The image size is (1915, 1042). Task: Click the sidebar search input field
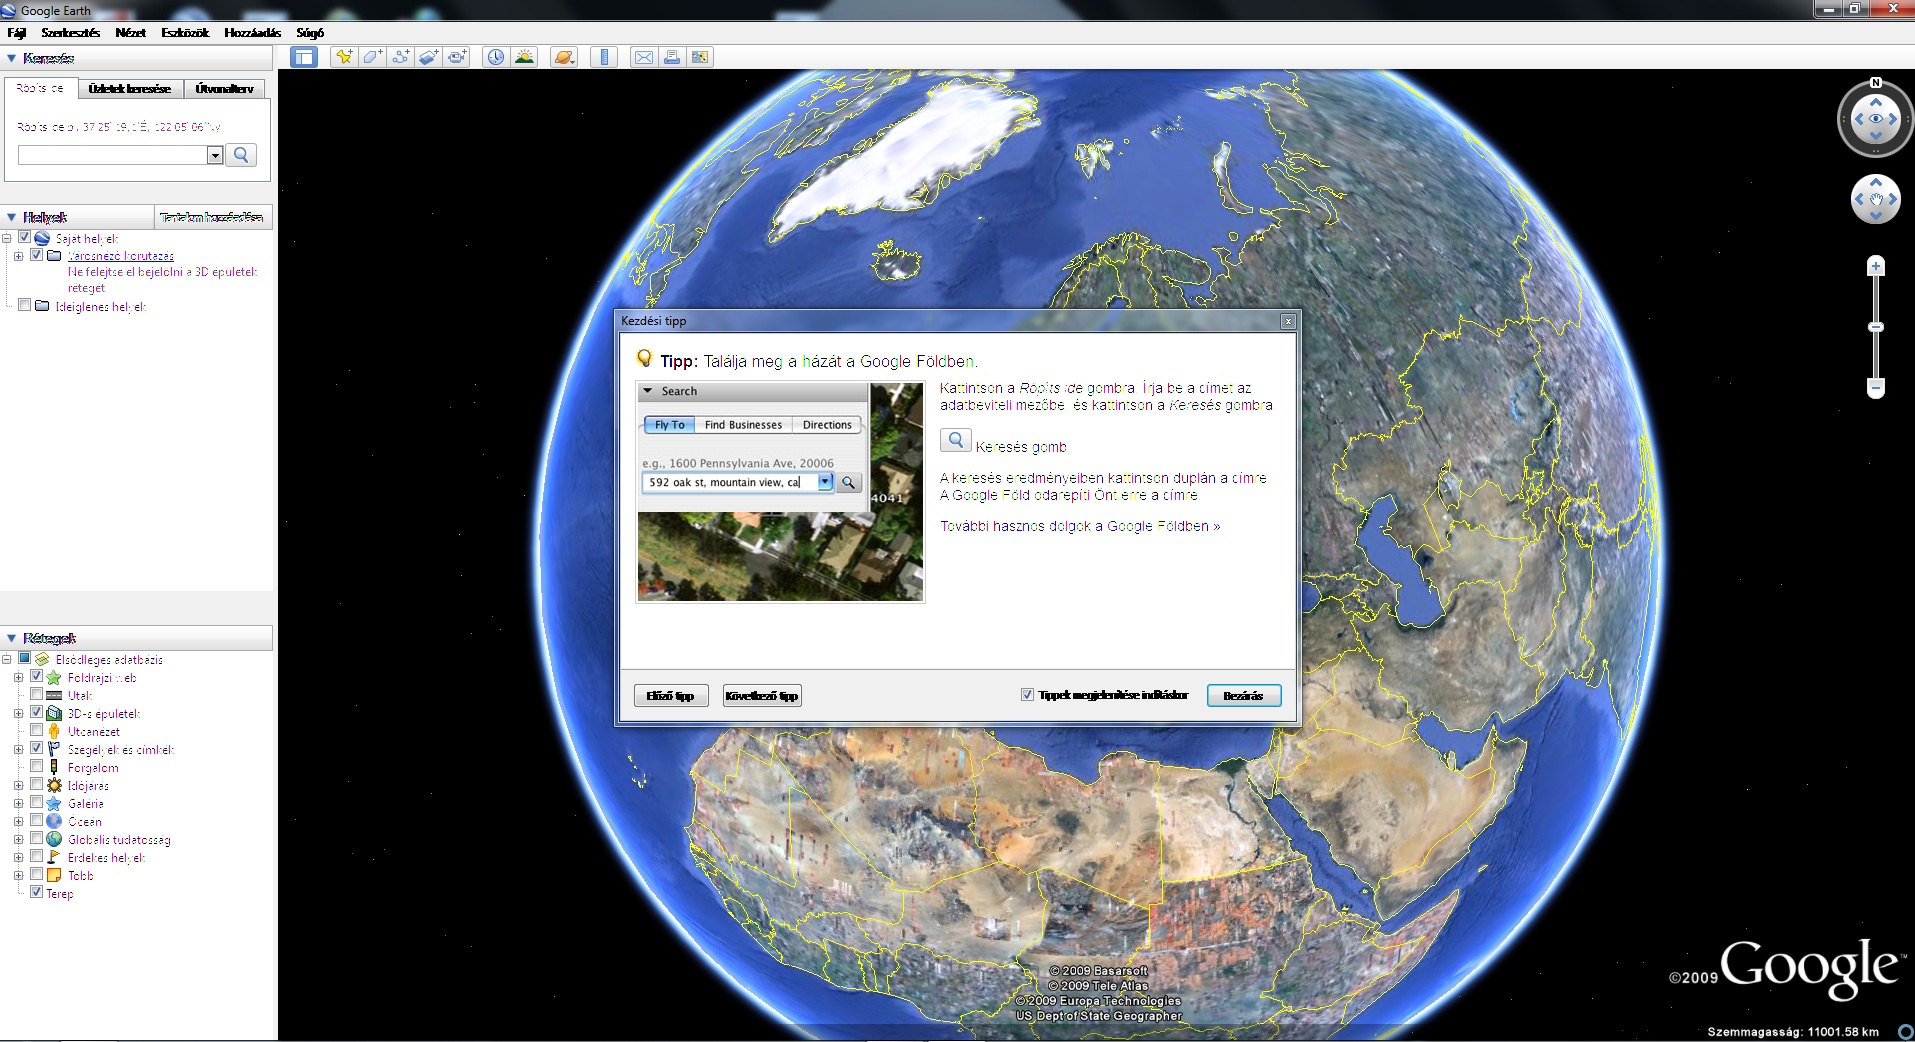(x=112, y=155)
